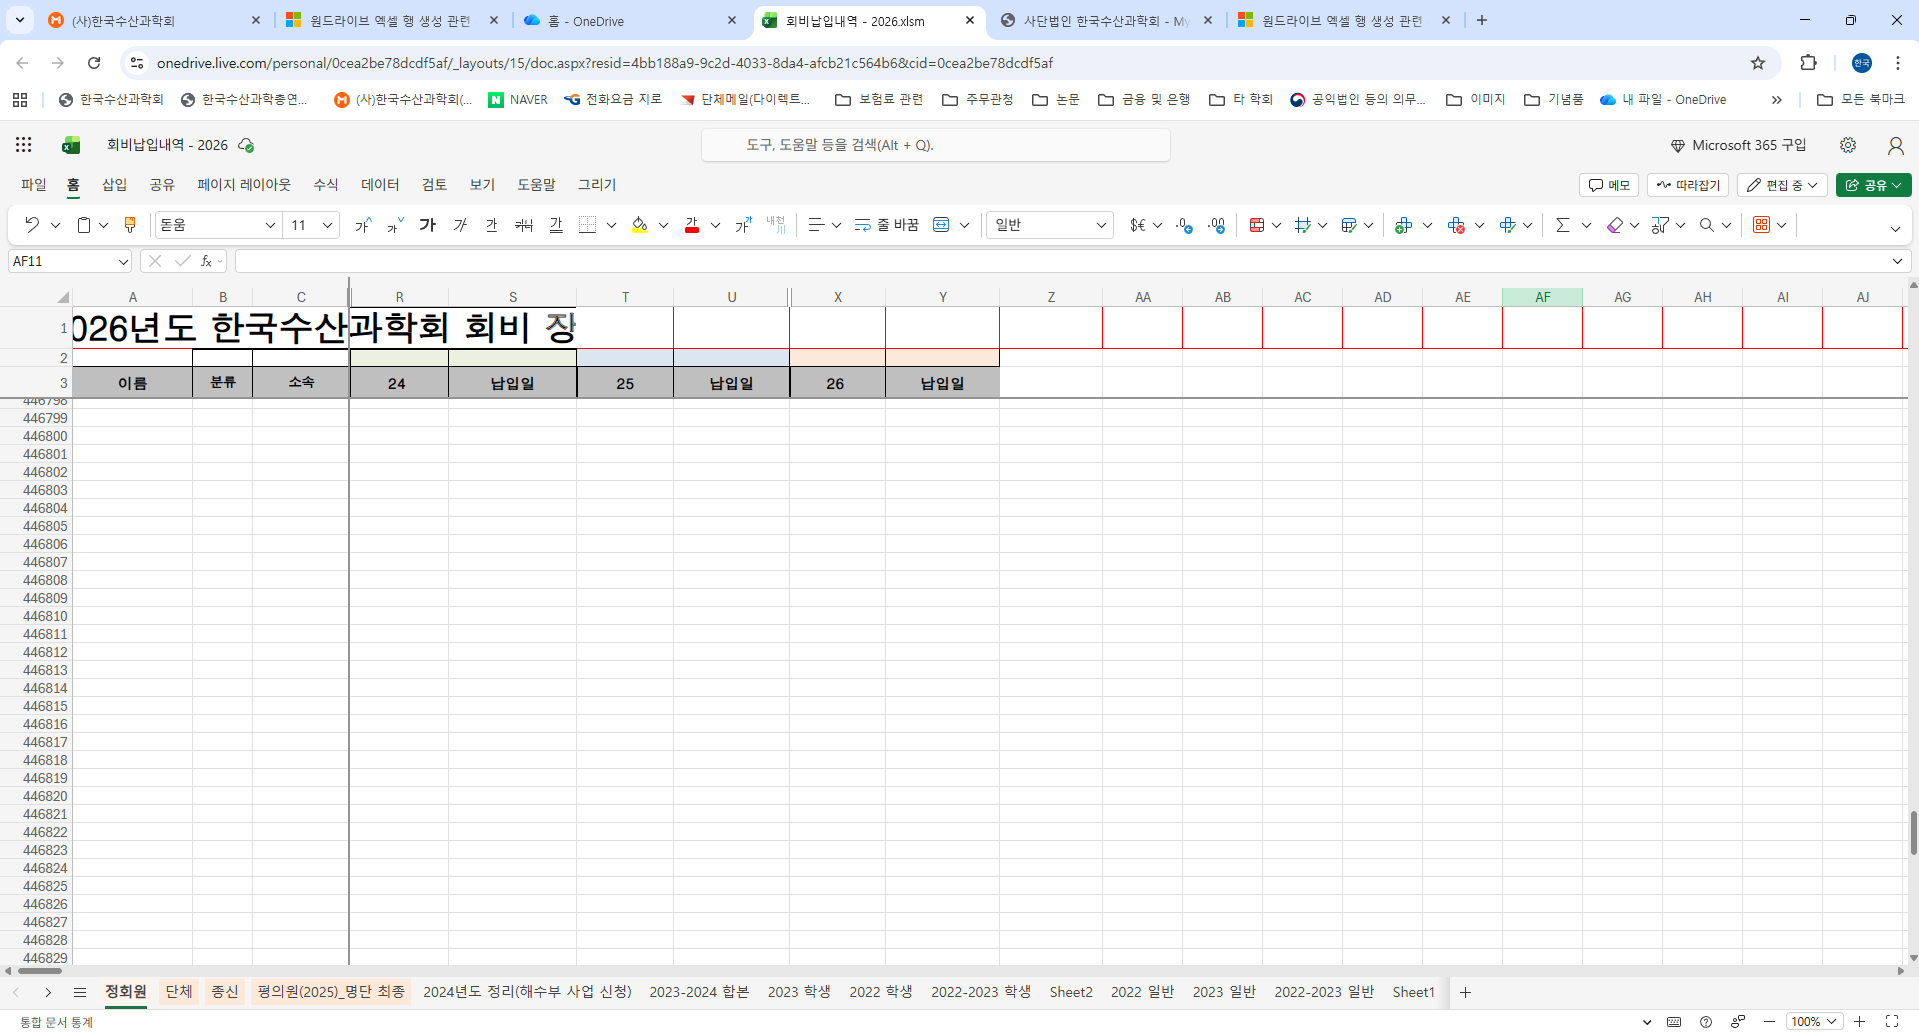Toggle double underline formatting

556,225
